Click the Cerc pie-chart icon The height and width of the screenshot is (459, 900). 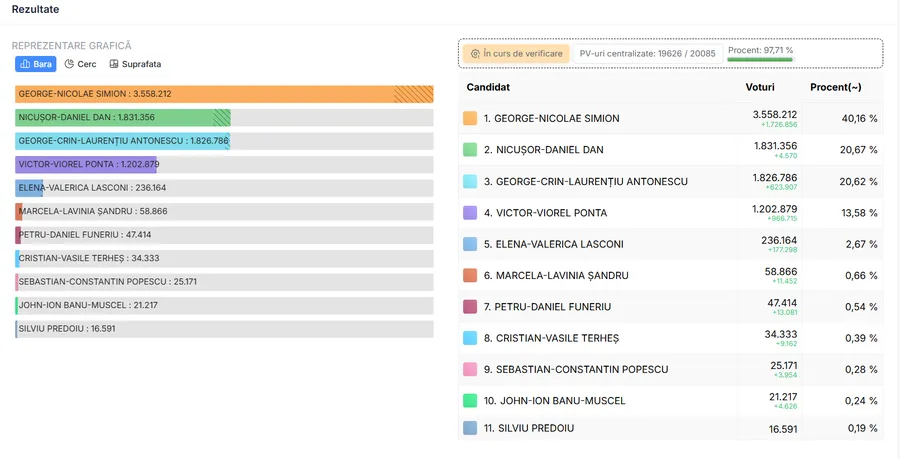coord(70,64)
